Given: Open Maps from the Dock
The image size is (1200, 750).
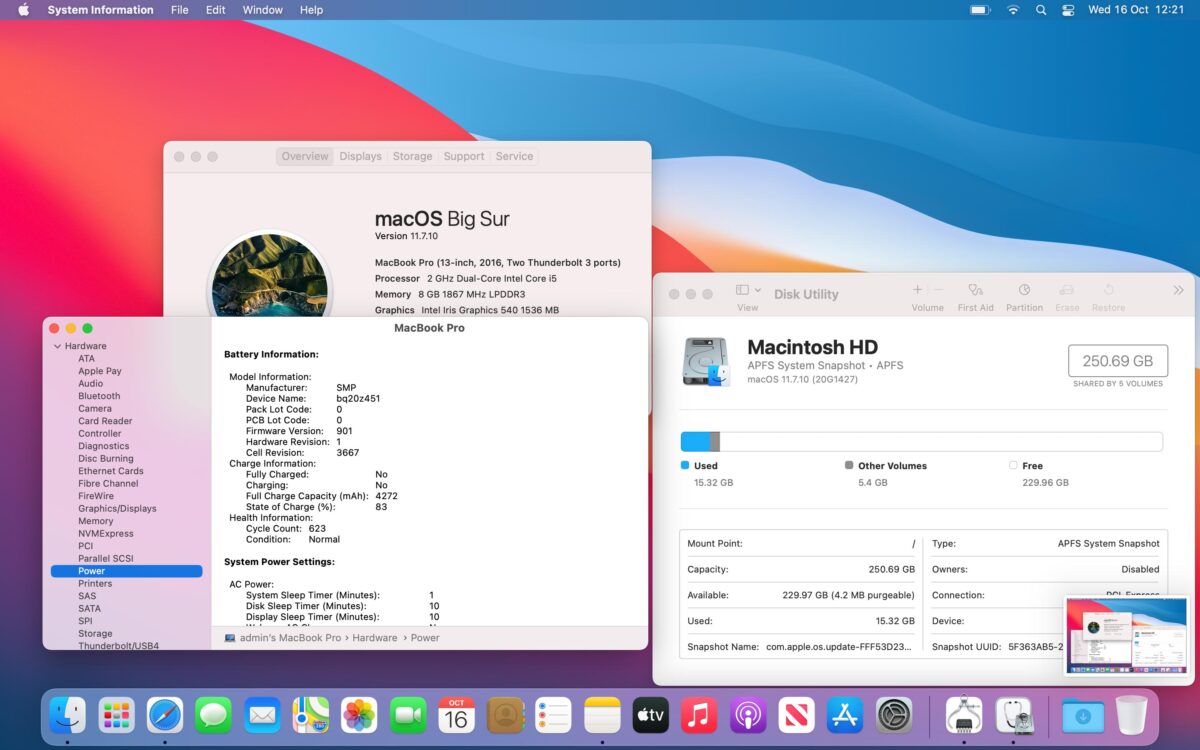Looking at the screenshot, I should (x=311, y=715).
